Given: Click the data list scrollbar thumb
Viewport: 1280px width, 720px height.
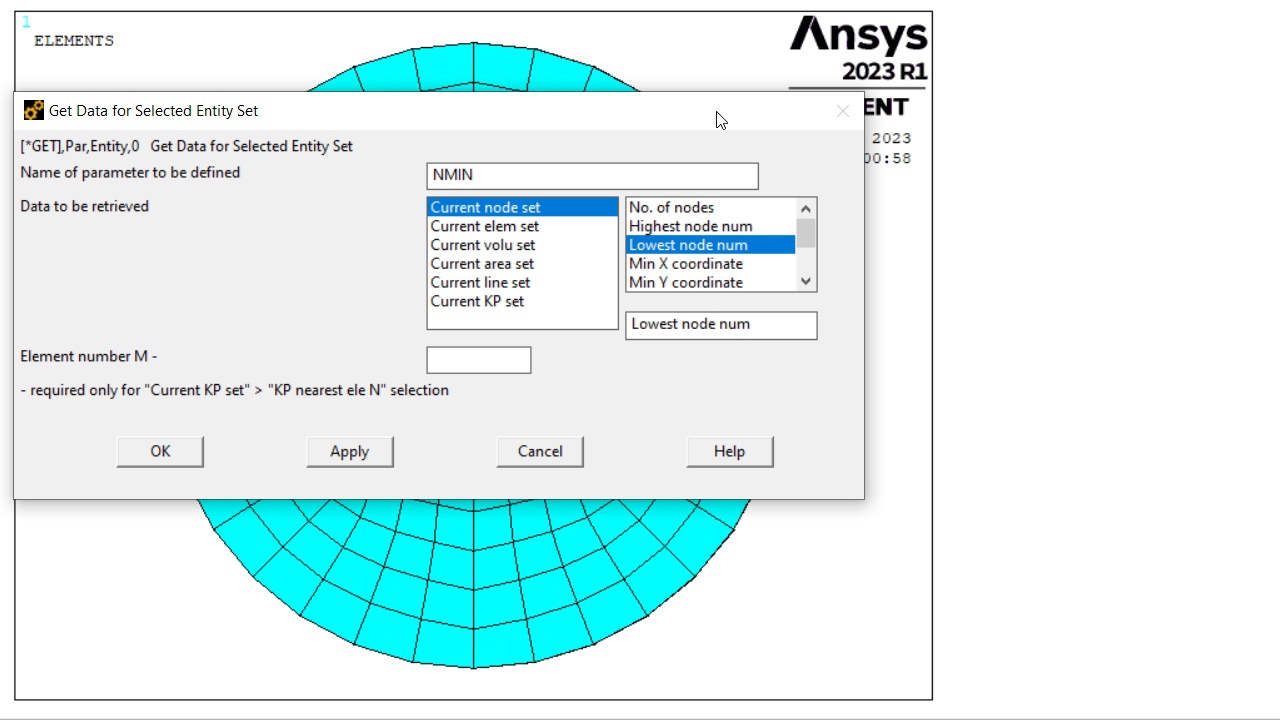Looking at the screenshot, I should point(806,233).
